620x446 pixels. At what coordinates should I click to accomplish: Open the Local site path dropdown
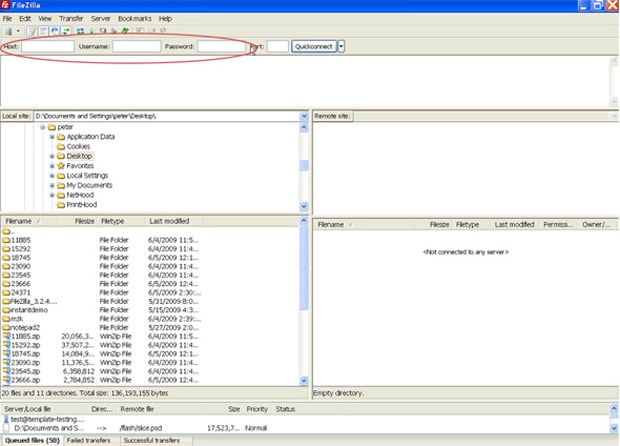pos(304,116)
